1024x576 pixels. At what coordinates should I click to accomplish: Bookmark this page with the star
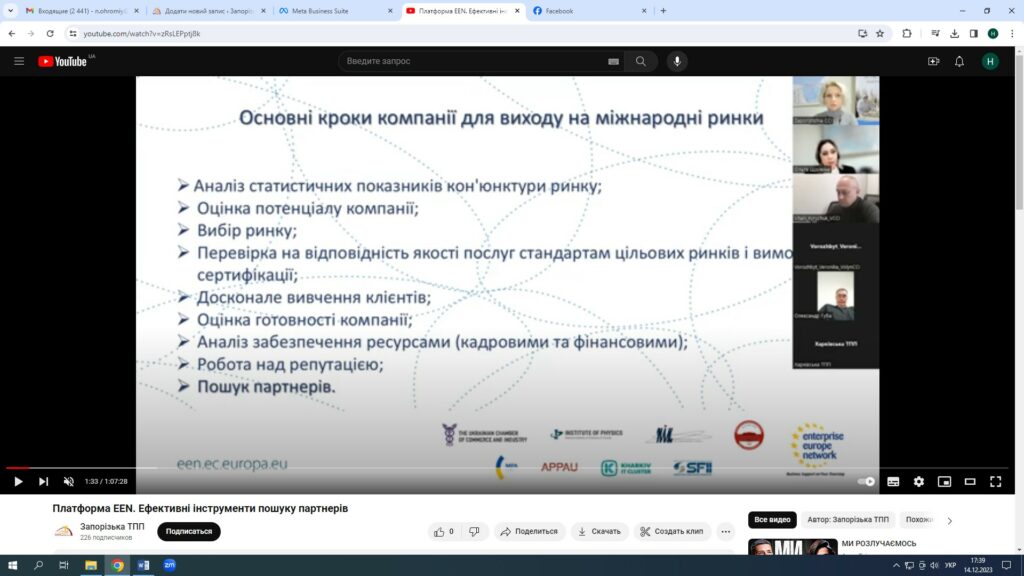tap(880, 33)
